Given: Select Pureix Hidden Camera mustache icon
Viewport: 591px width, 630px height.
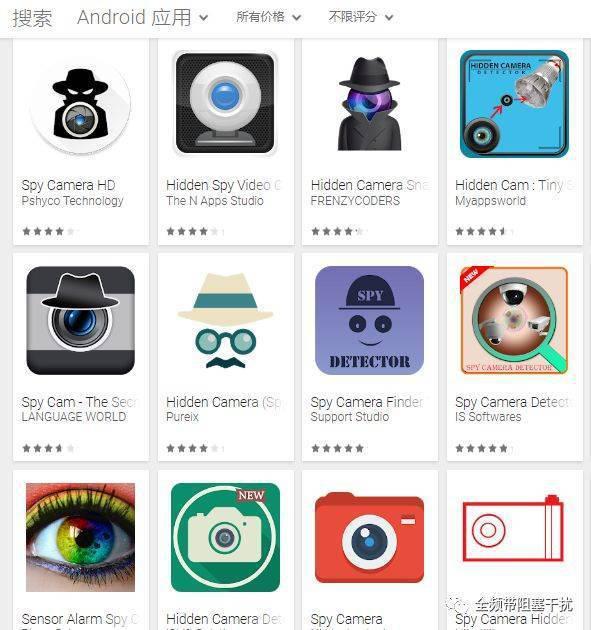Looking at the screenshot, I should tap(225, 320).
